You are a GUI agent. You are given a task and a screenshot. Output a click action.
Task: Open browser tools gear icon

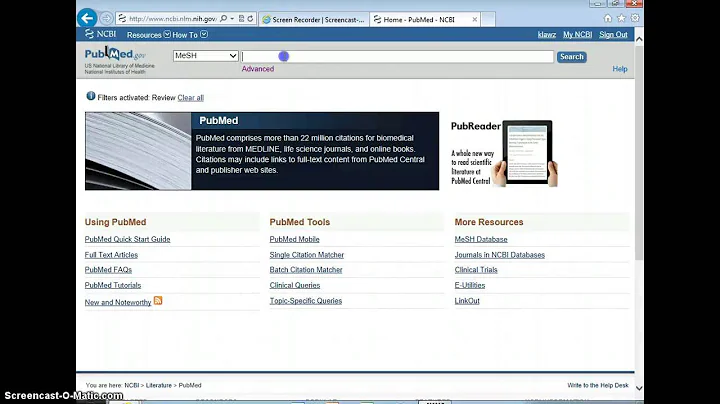pyautogui.click(x=635, y=18)
